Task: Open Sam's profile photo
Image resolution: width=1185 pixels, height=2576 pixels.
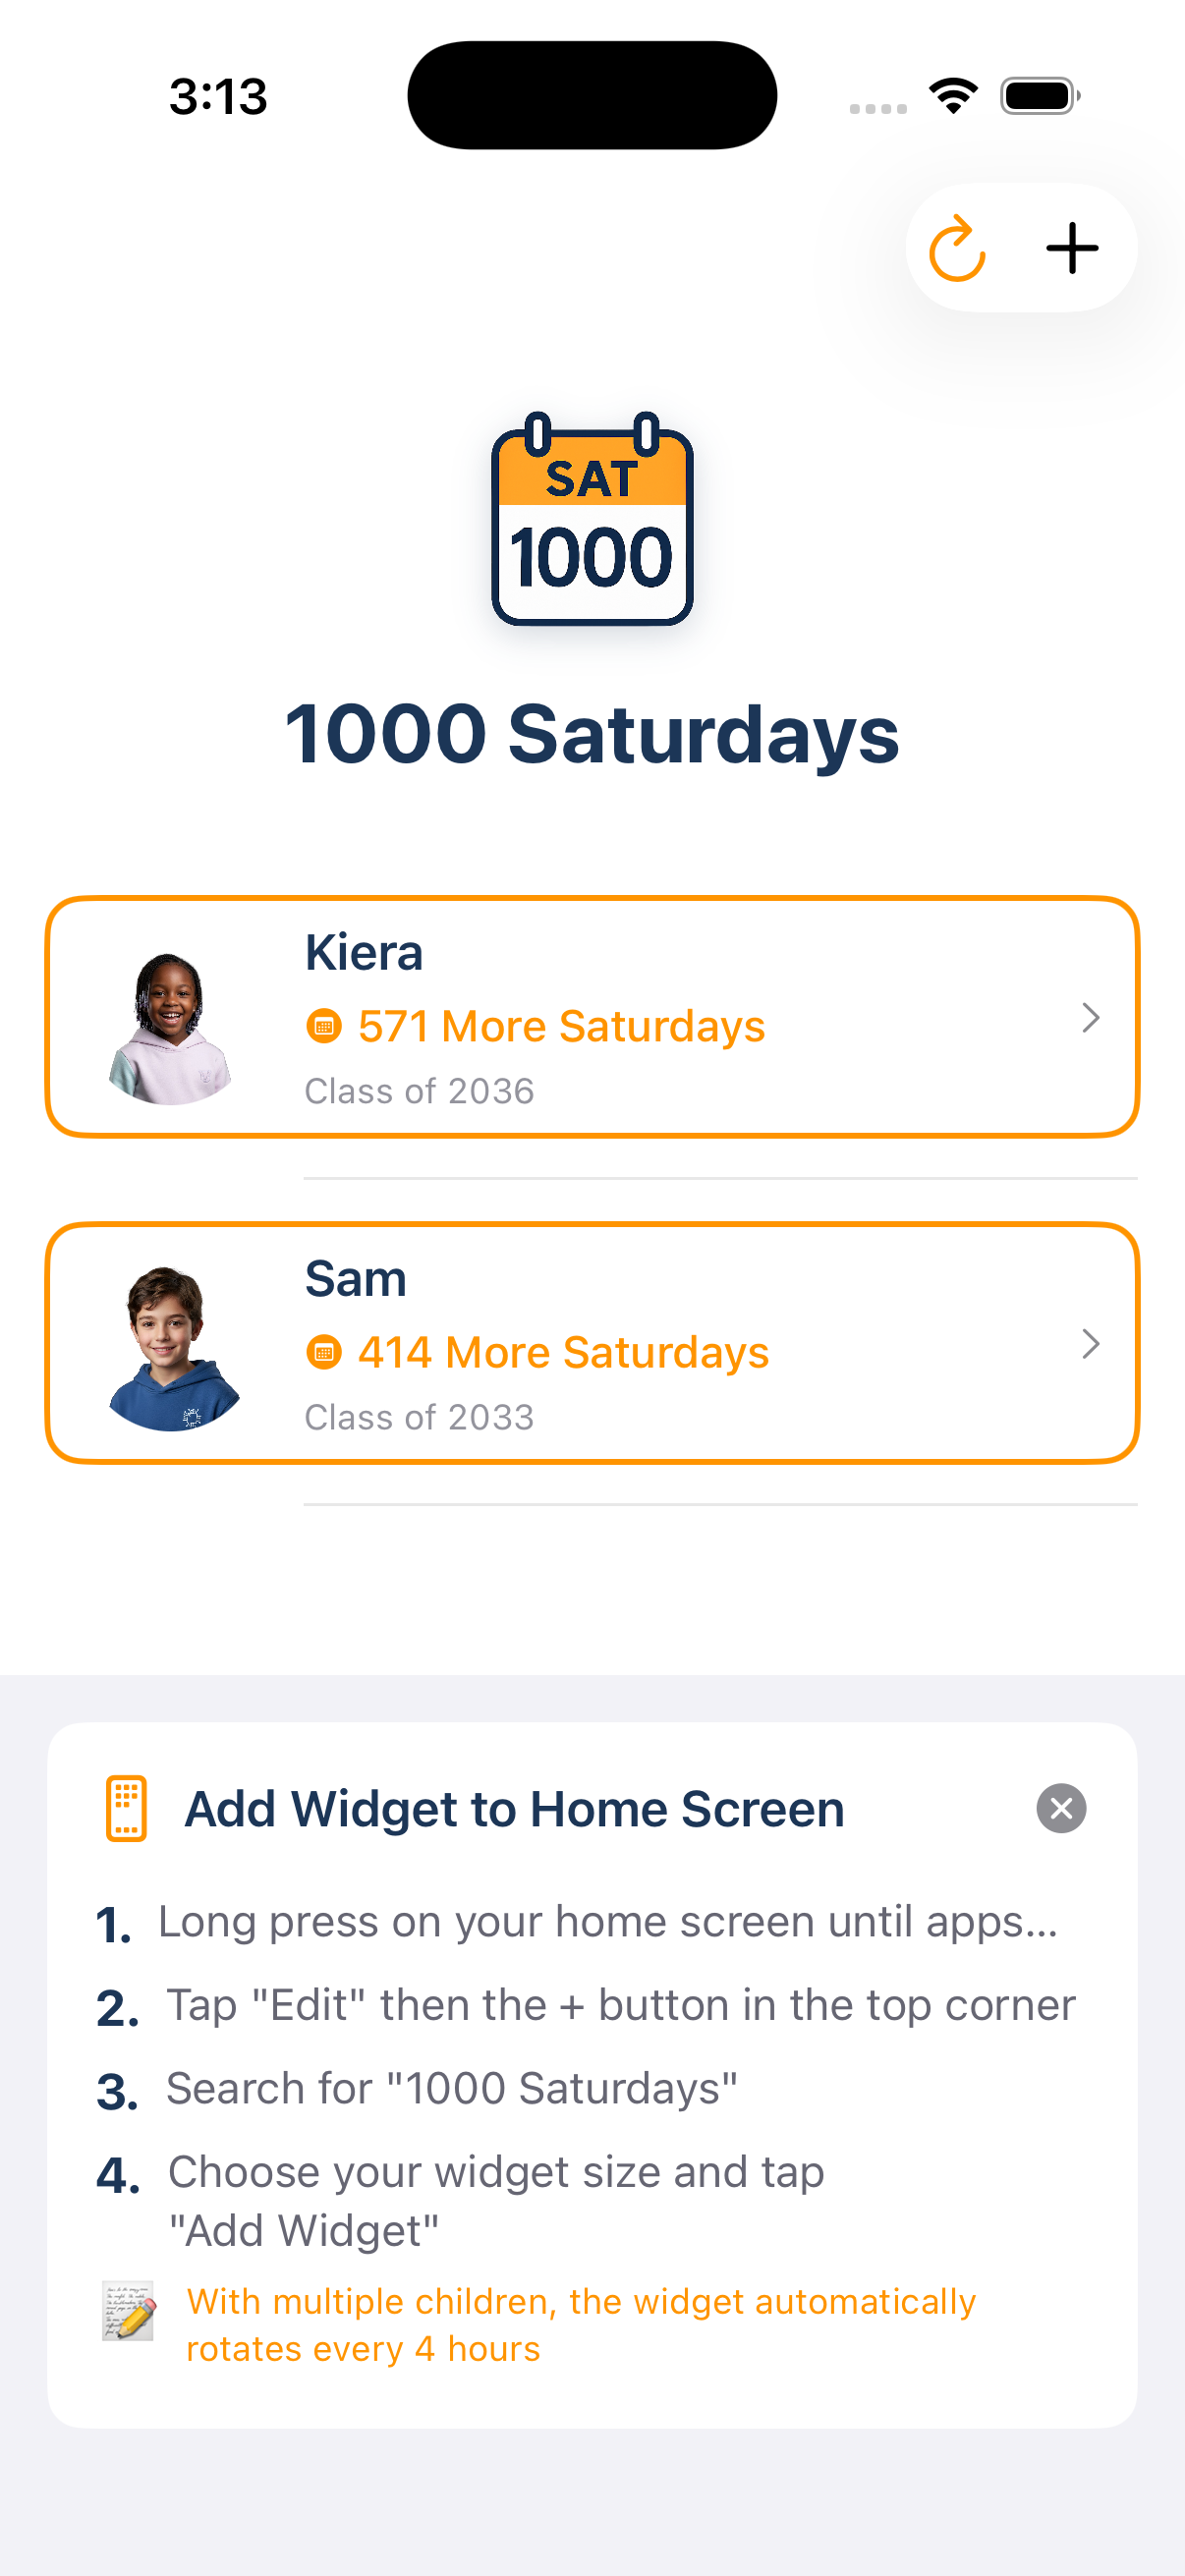Action: pyautogui.click(x=172, y=1348)
